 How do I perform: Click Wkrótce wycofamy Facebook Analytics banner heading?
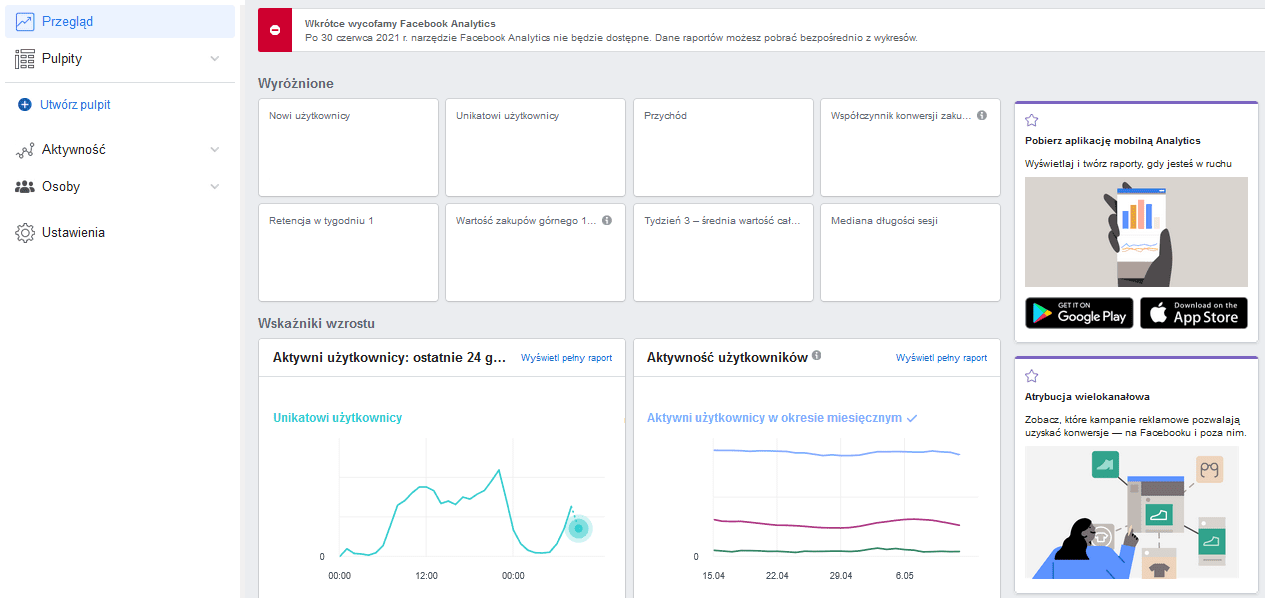[400, 23]
